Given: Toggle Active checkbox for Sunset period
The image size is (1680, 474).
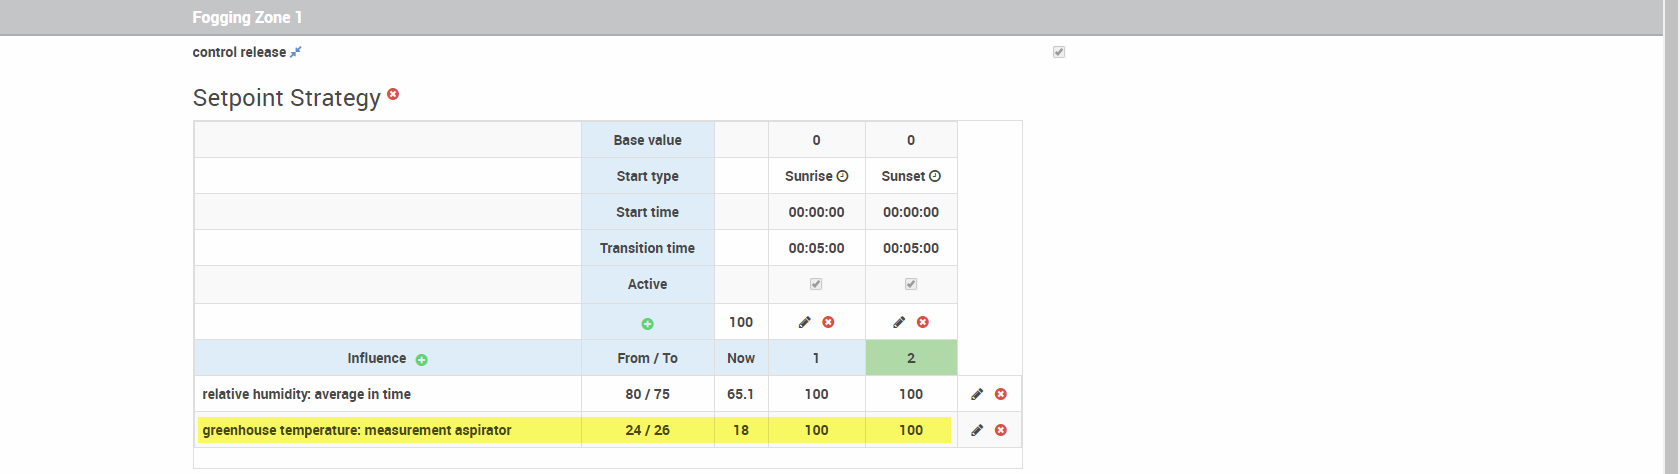Looking at the screenshot, I should click(x=911, y=284).
